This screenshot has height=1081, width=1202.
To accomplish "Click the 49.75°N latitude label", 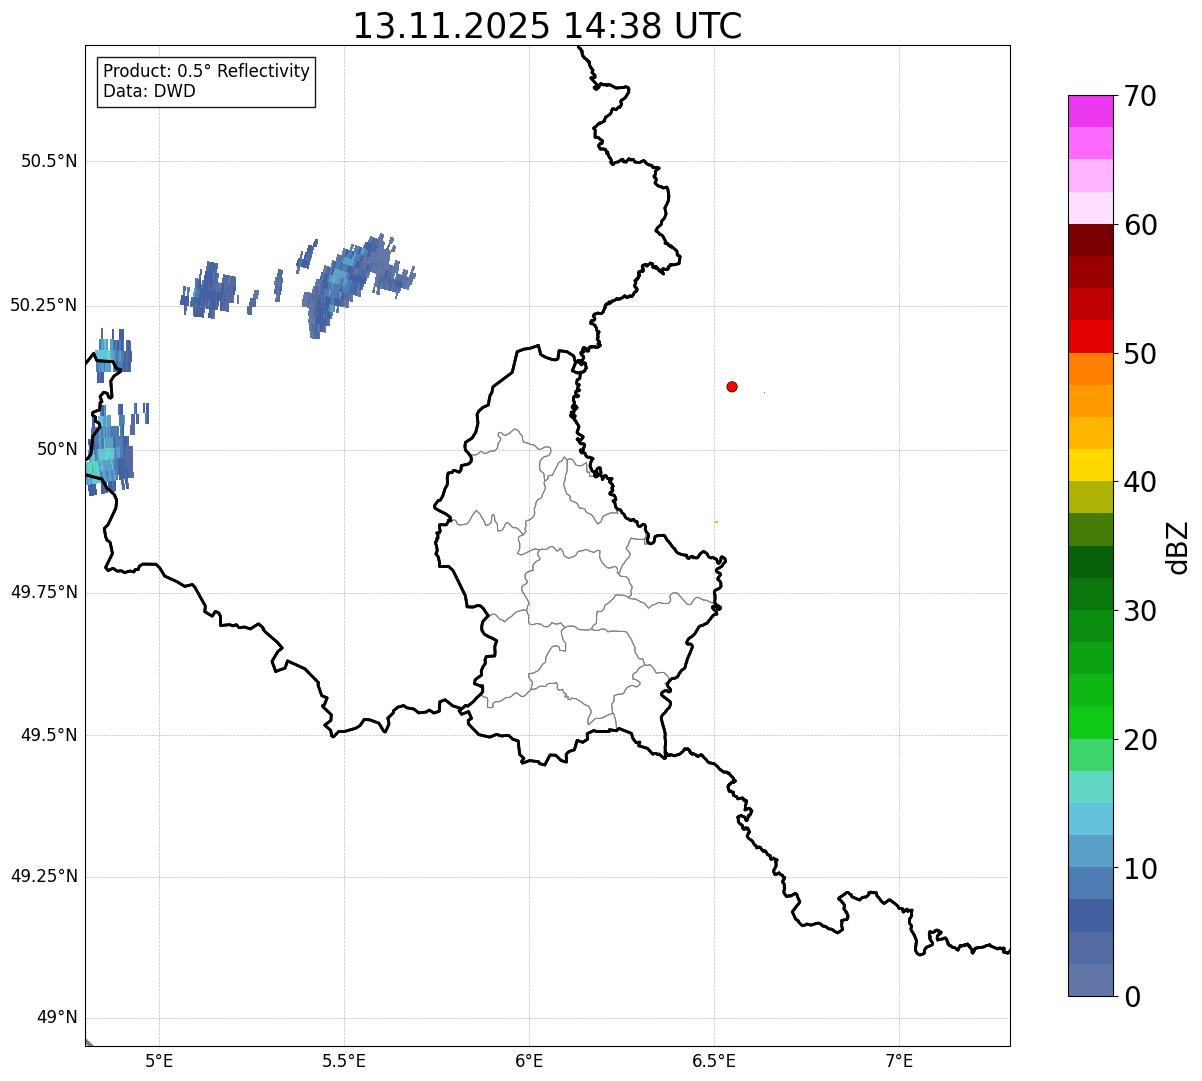I will pos(44,592).
